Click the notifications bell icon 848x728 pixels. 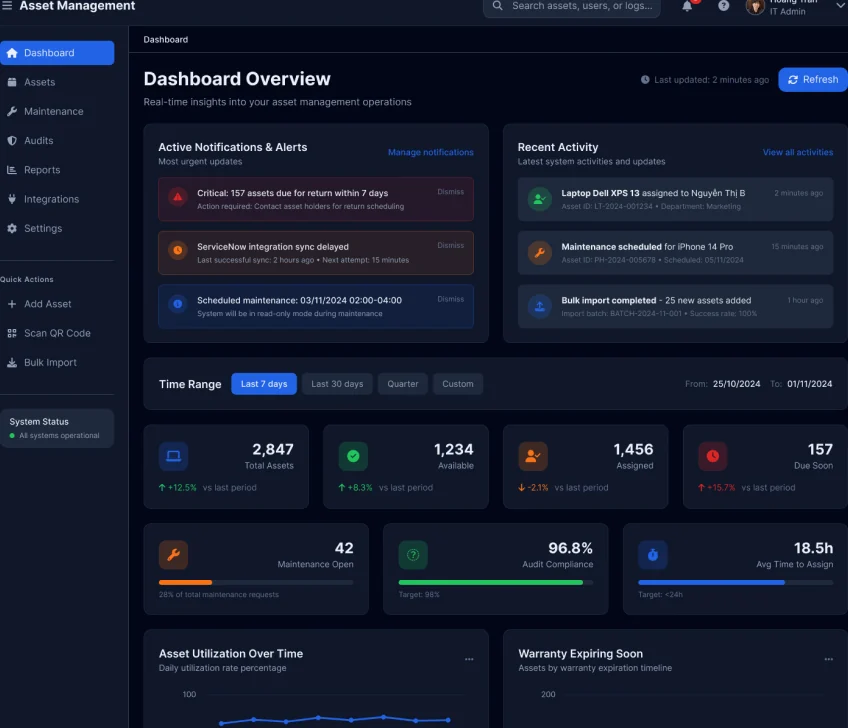(x=687, y=6)
